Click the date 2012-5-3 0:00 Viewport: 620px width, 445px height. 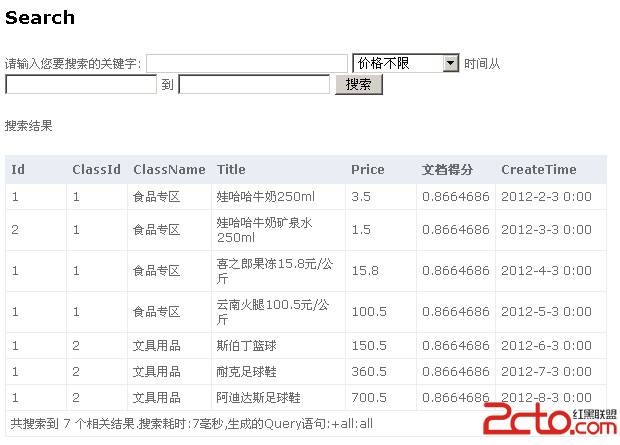(546, 312)
